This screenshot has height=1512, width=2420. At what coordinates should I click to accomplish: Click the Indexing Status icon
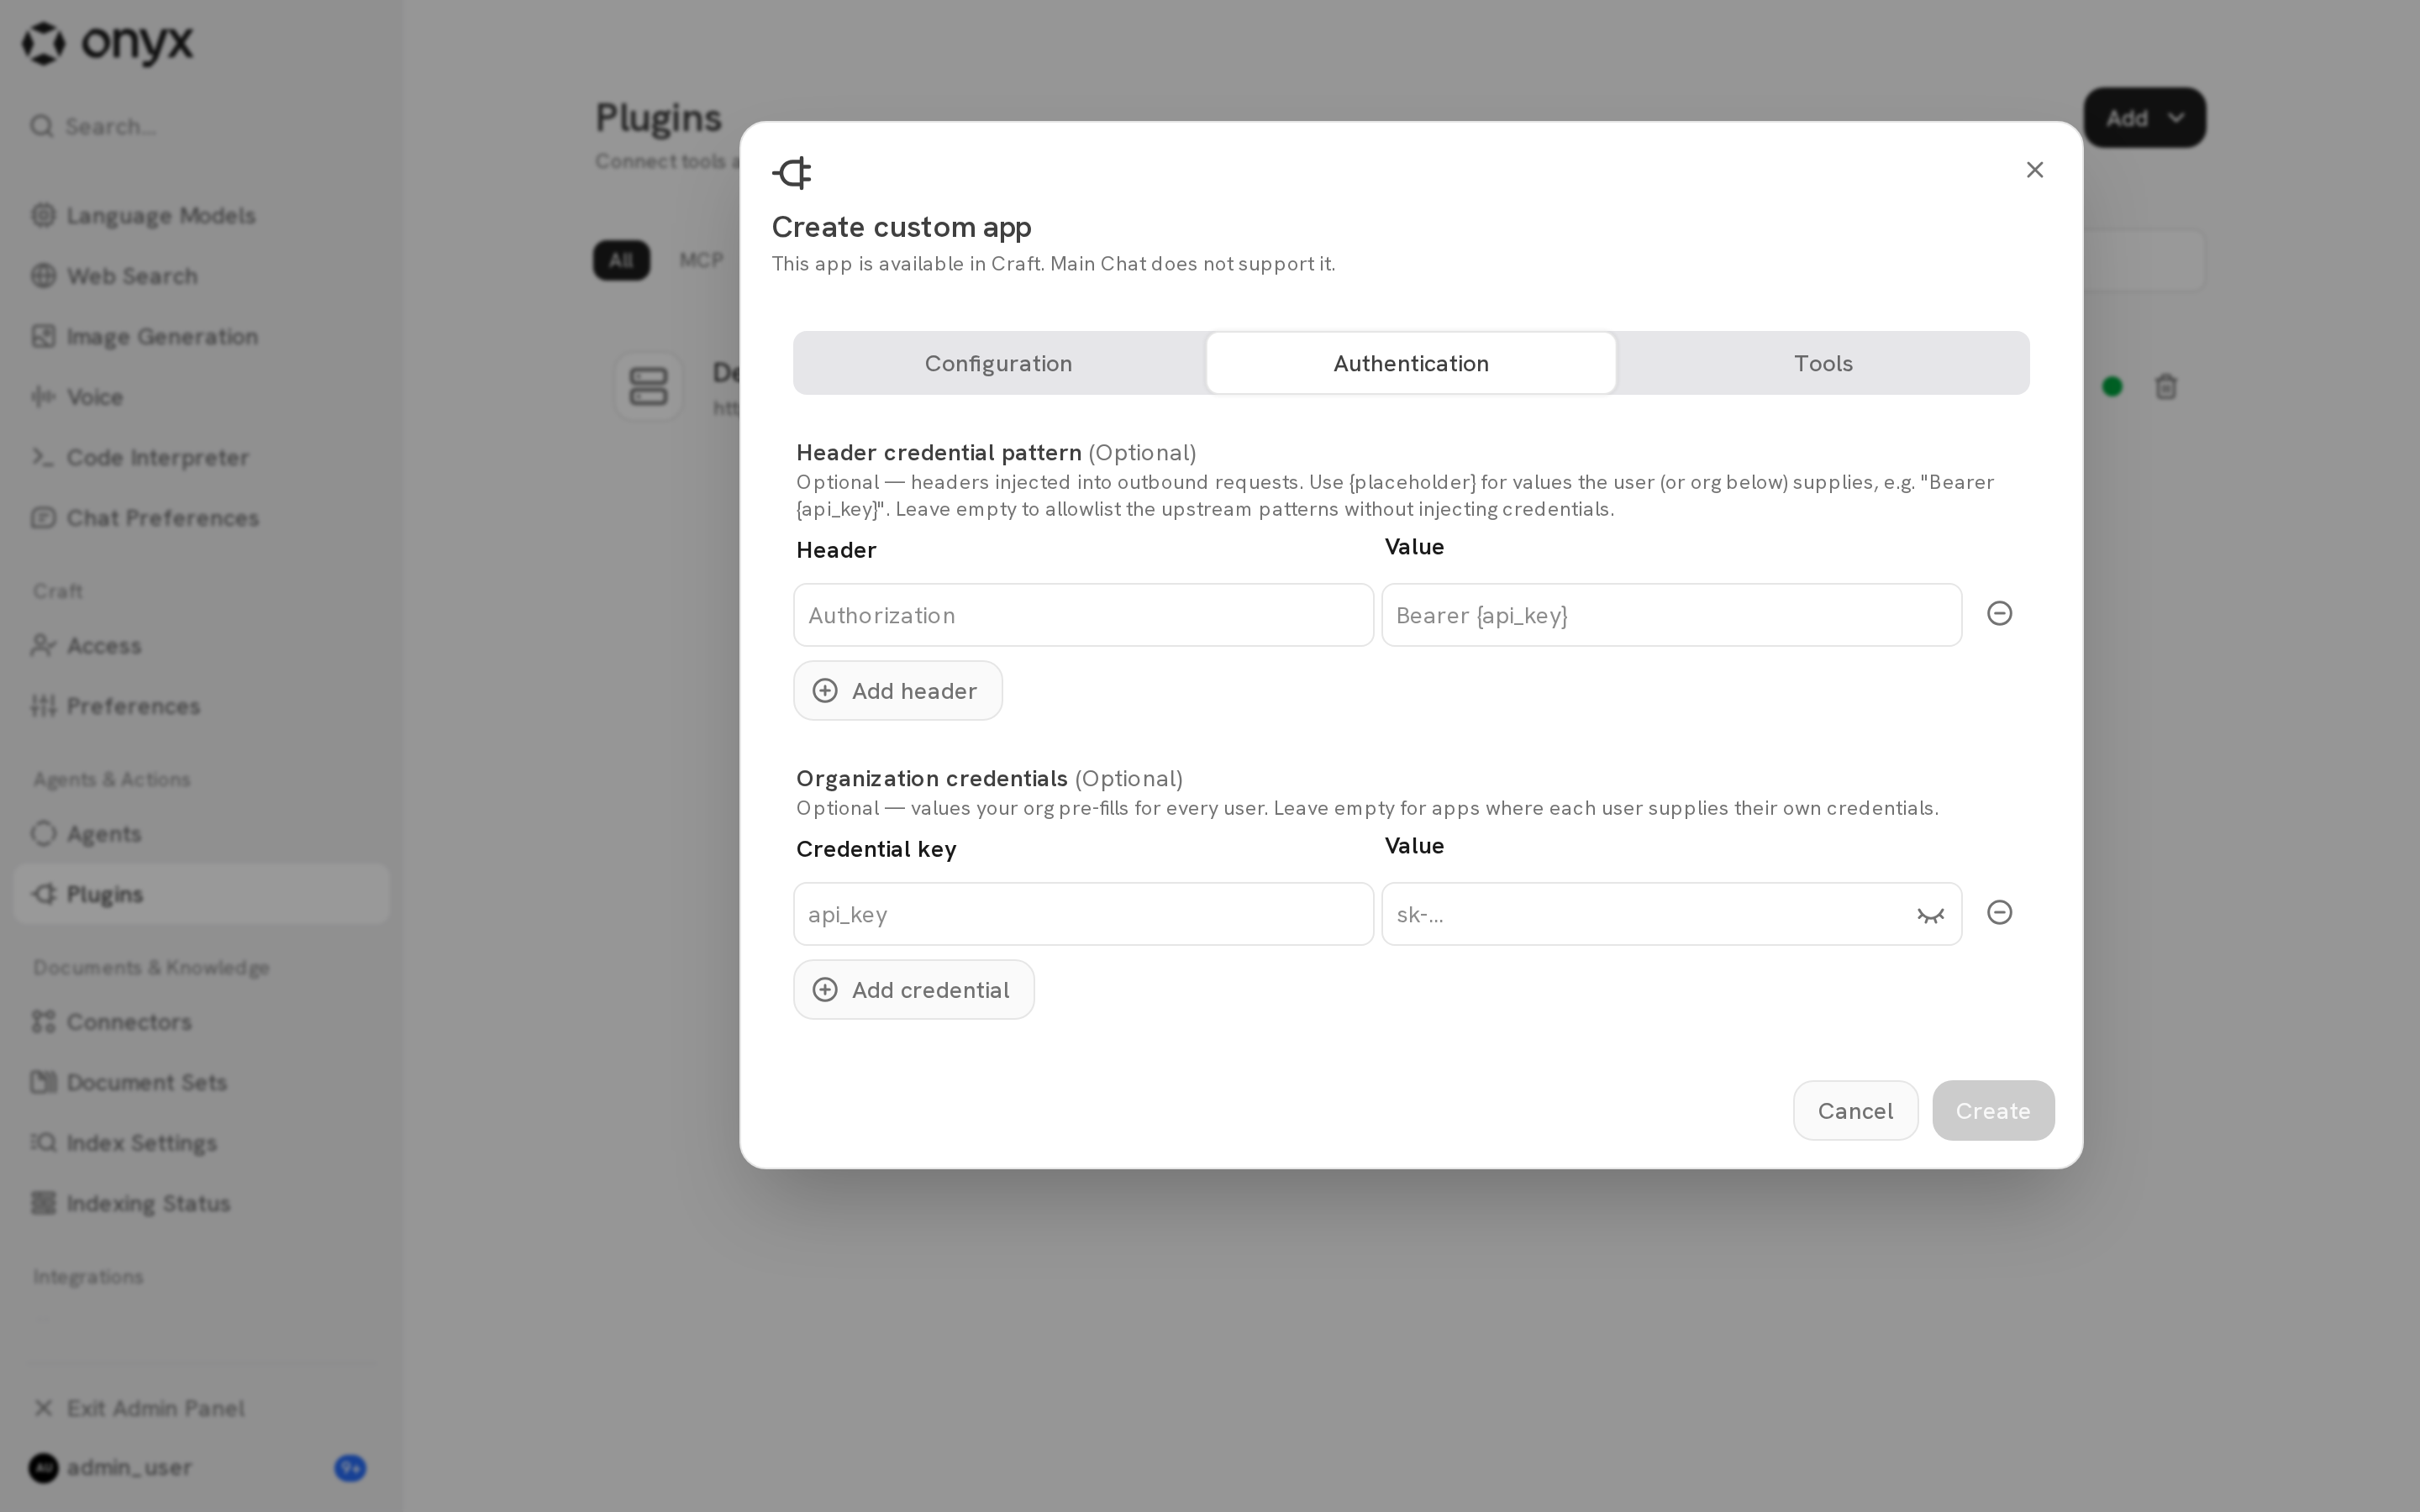43,1202
